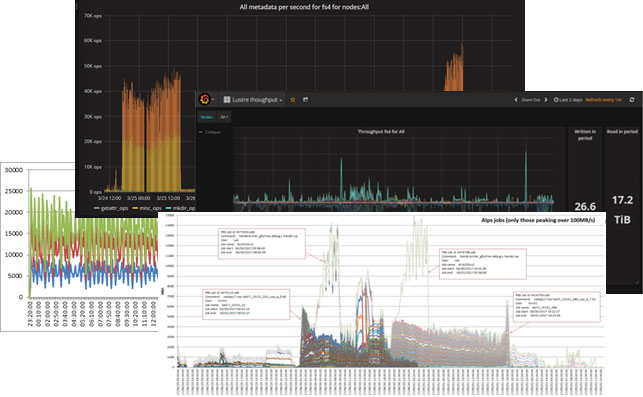Open the Last 2 days time picker
643x397 pixels.
click(568, 100)
